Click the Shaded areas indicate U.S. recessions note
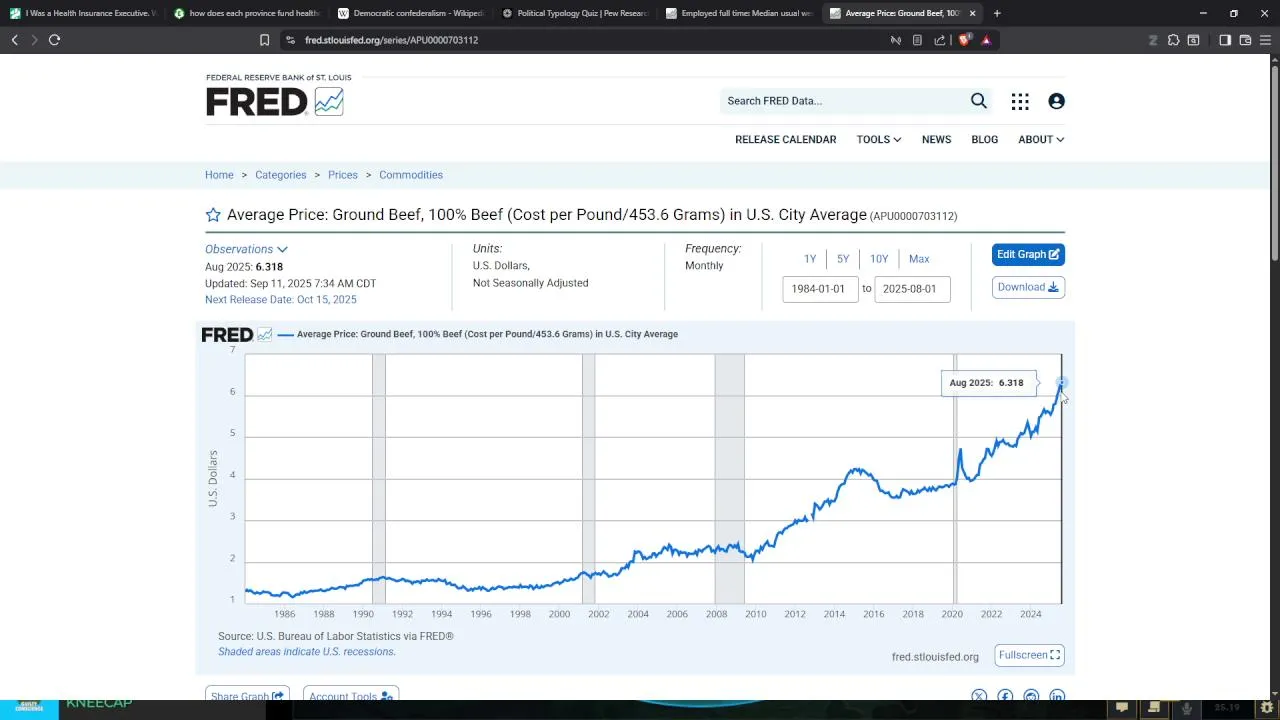This screenshot has height=720, width=1280. tap(307, 652)
